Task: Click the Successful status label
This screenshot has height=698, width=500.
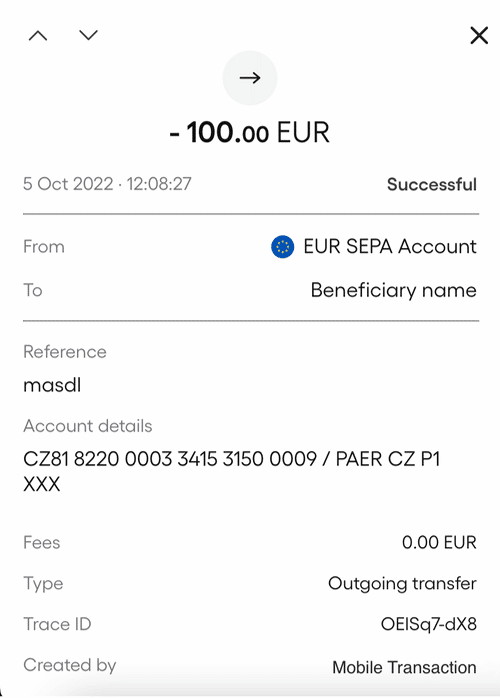Action: click(432, 184)
